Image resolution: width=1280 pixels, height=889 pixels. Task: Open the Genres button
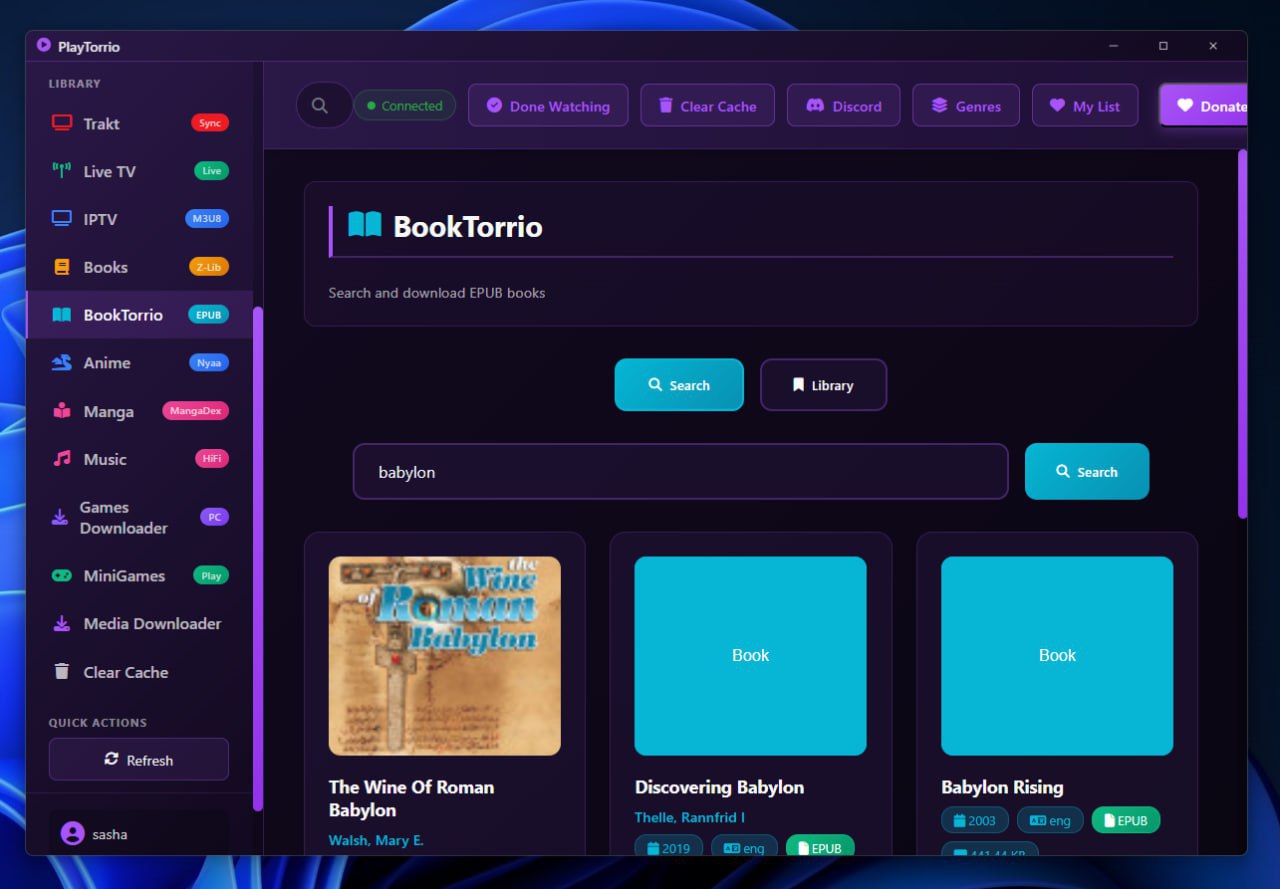pos(966,106)
